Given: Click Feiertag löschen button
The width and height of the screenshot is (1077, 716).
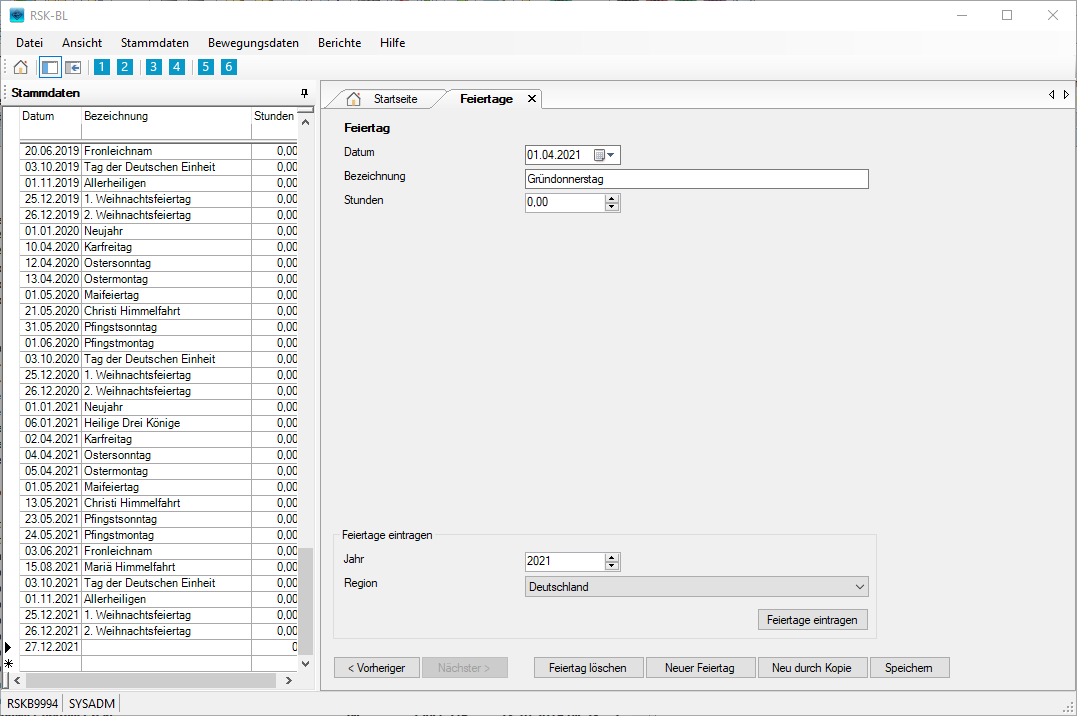Looking at the screenshot, I should [x=588, y=668].
